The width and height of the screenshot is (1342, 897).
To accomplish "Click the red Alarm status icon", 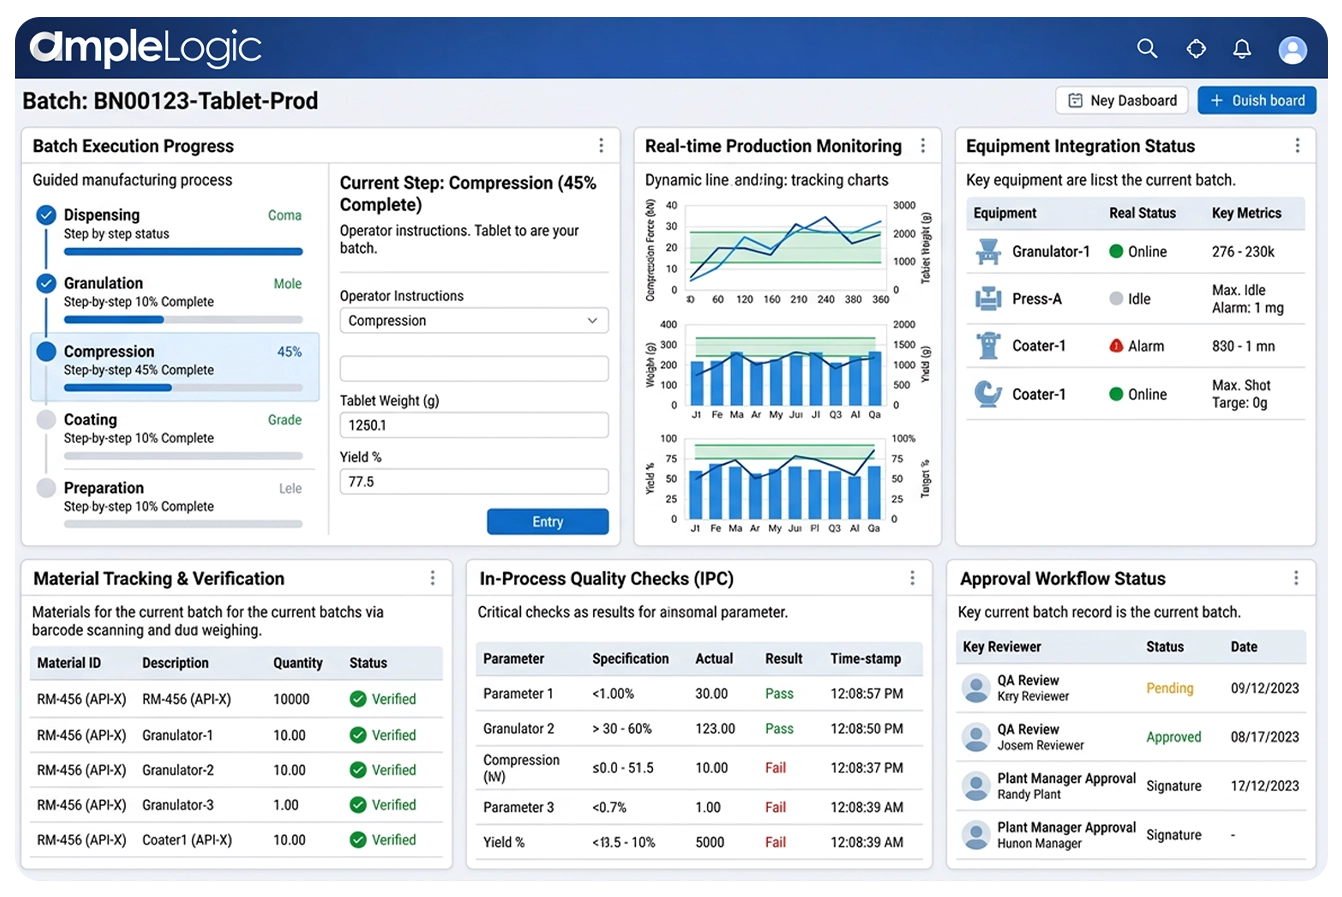I will tap(1116, 346).
